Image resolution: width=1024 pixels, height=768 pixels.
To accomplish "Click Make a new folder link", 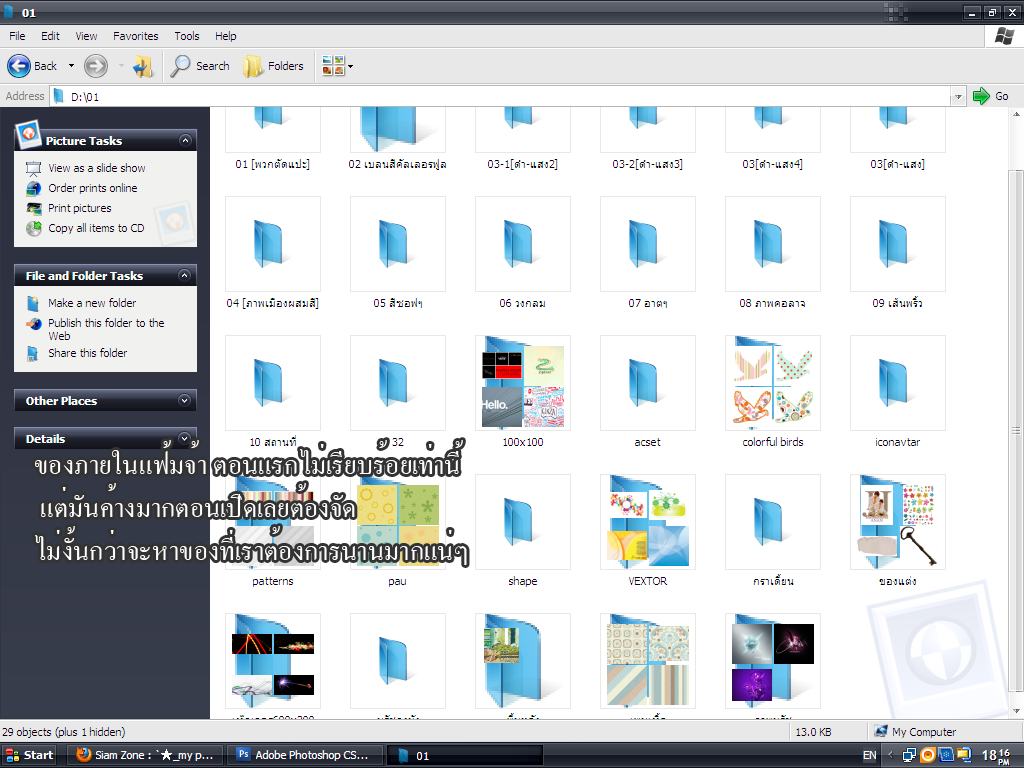I will click(x=92, y=303).
